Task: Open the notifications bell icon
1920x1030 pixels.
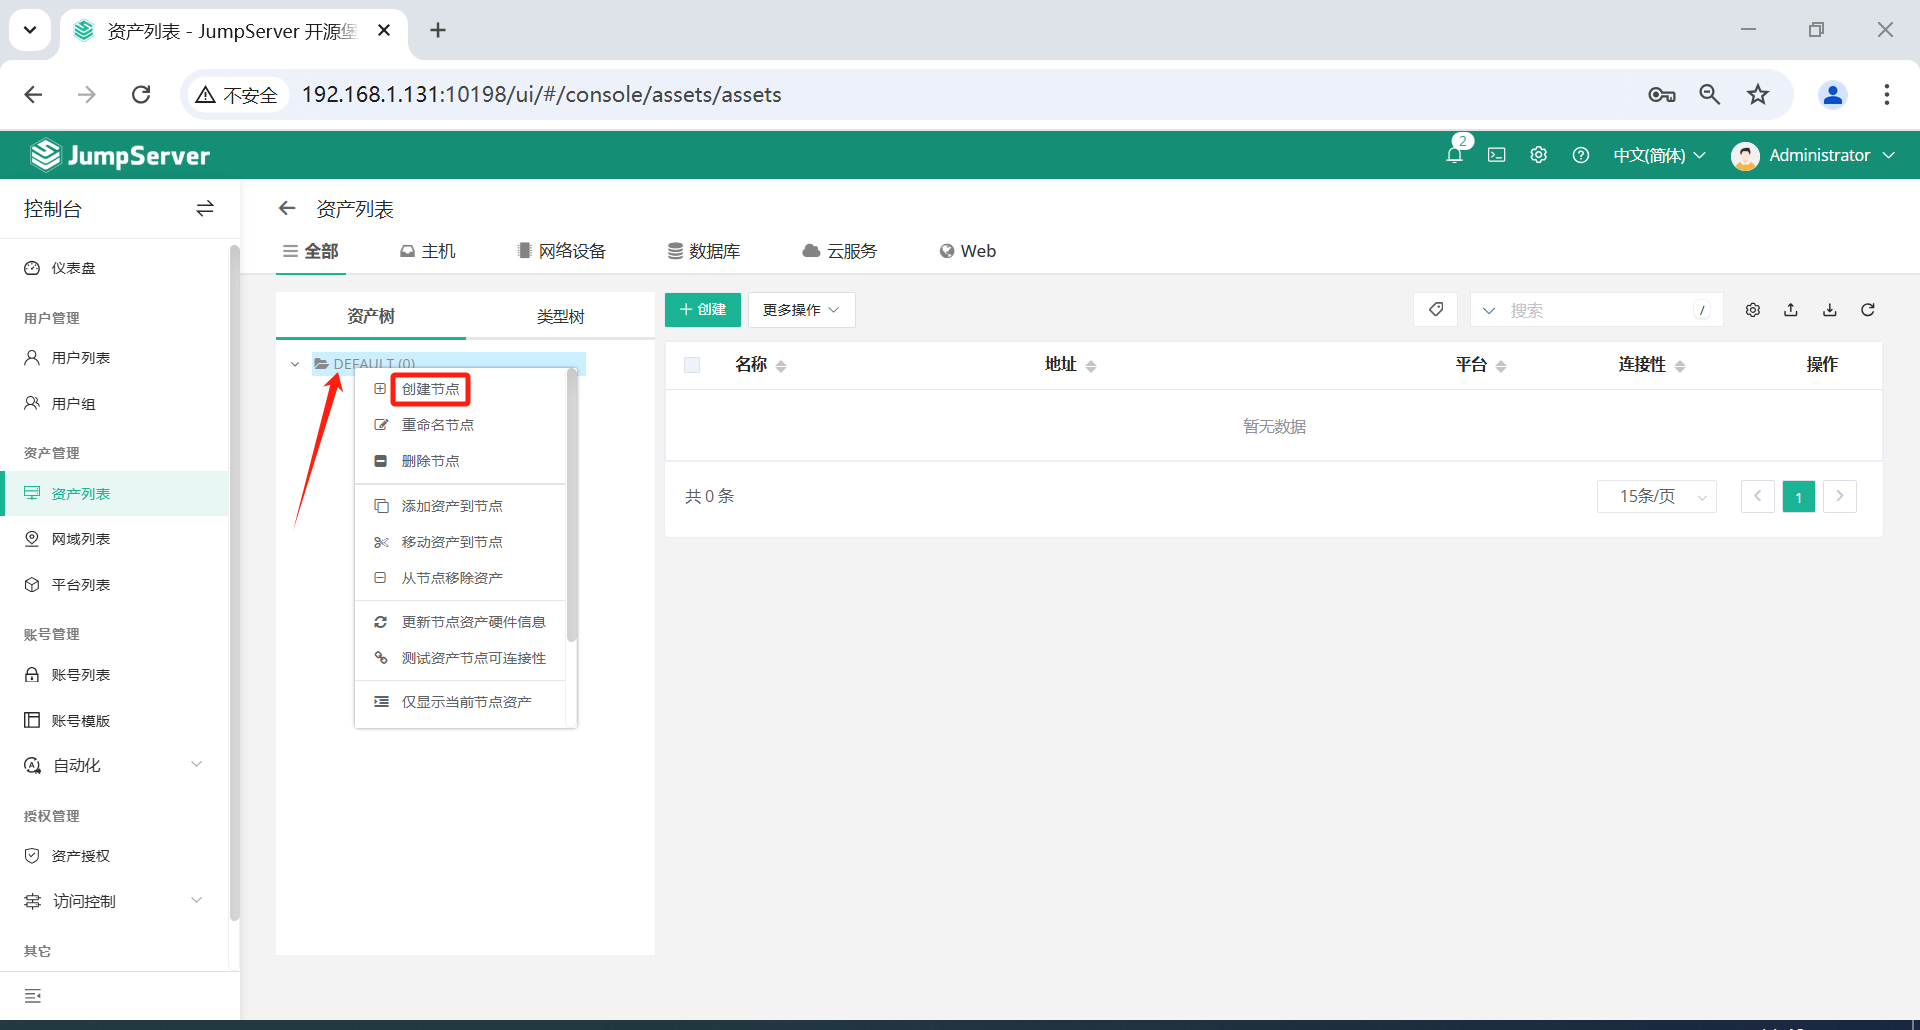Action: pyautogui.click(x=1454, y=155)
